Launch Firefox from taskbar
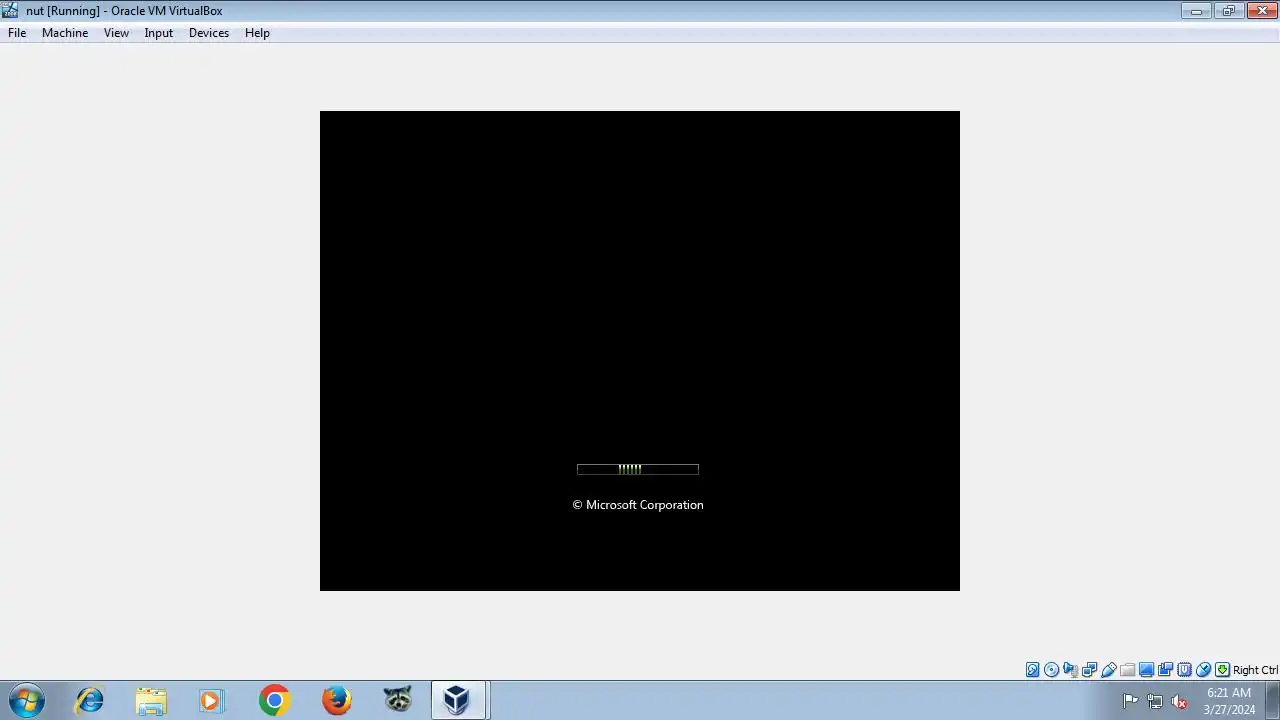The height and width of the screenshot is (720, 1280). tap(336, 700)
